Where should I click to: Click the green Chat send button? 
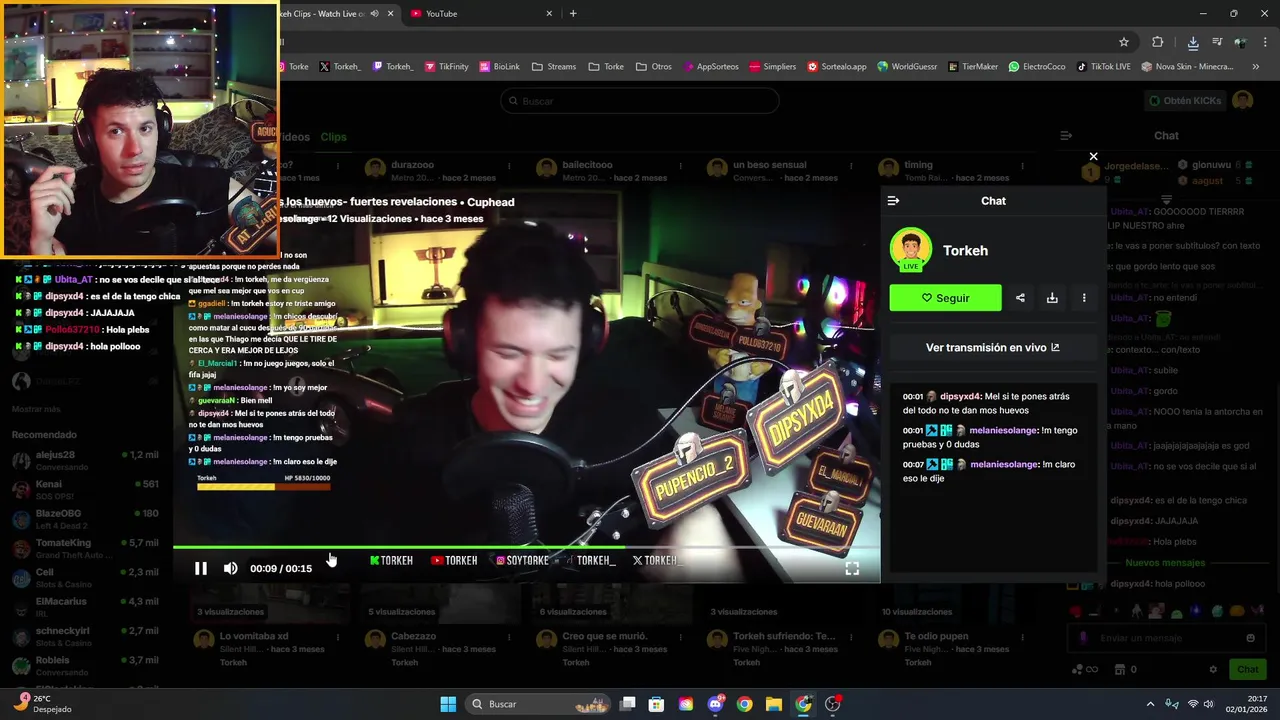tap(1247, 670)
